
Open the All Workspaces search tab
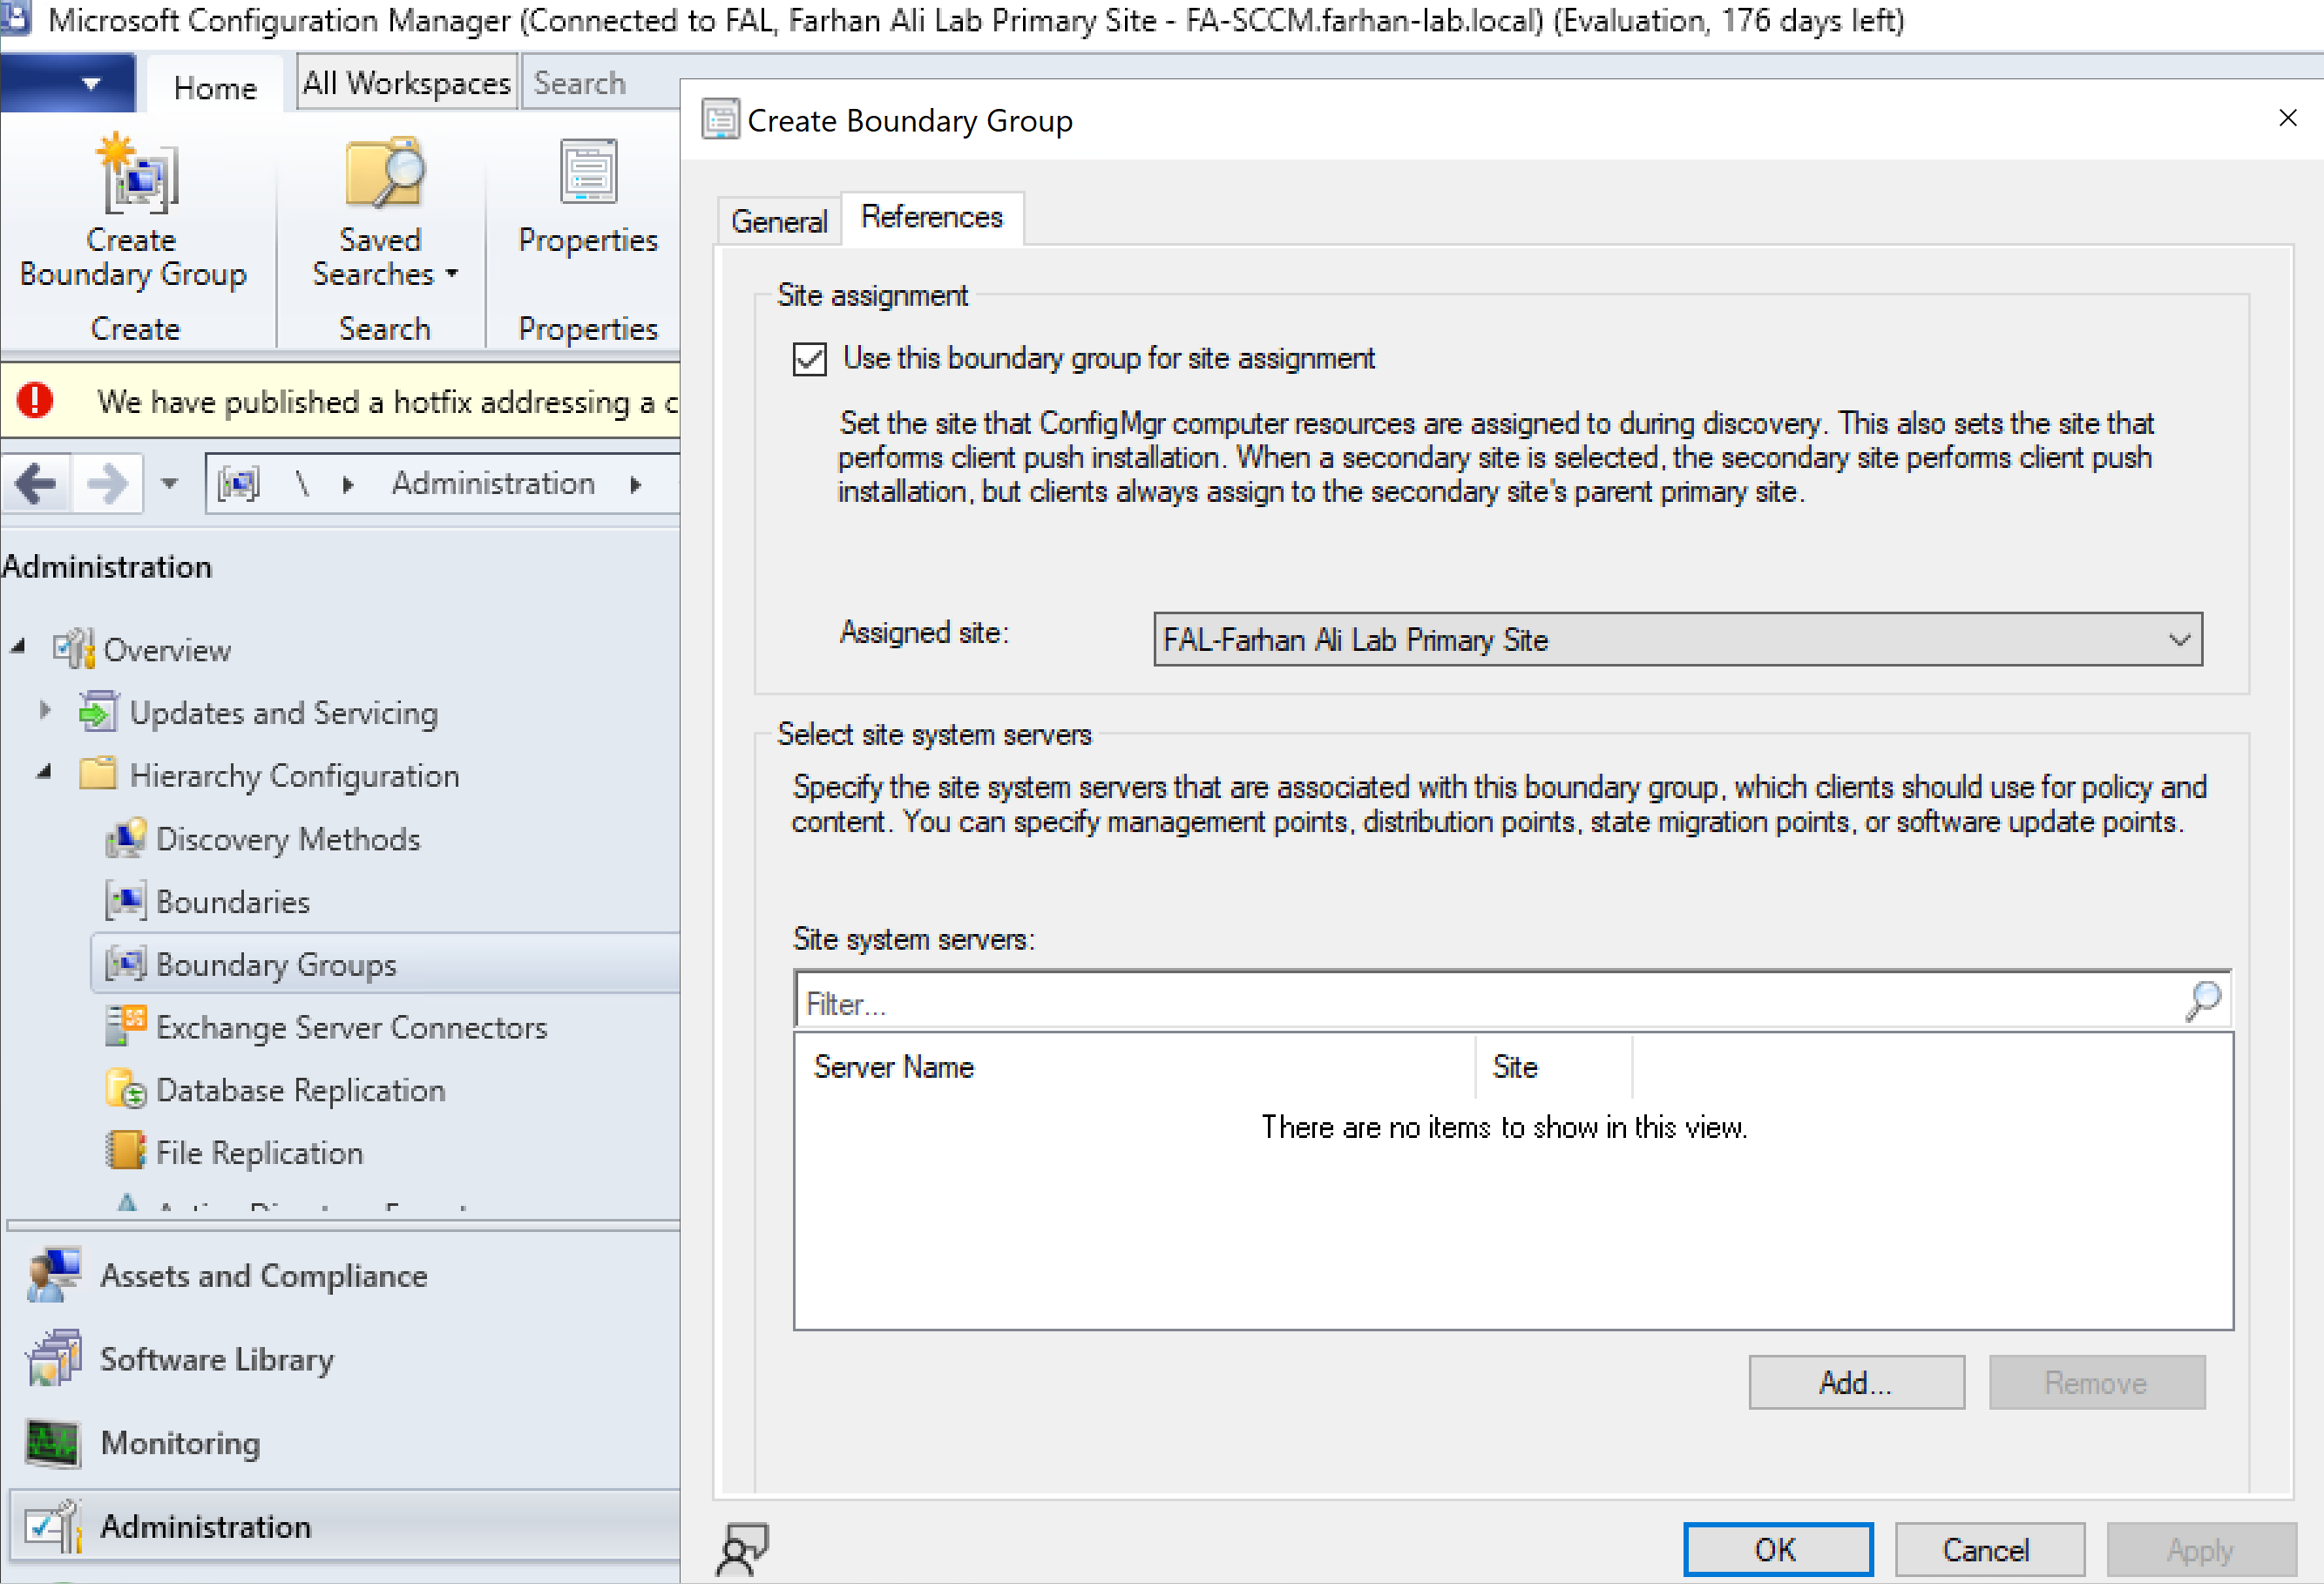pyautogui.click(x=406, y=83)
